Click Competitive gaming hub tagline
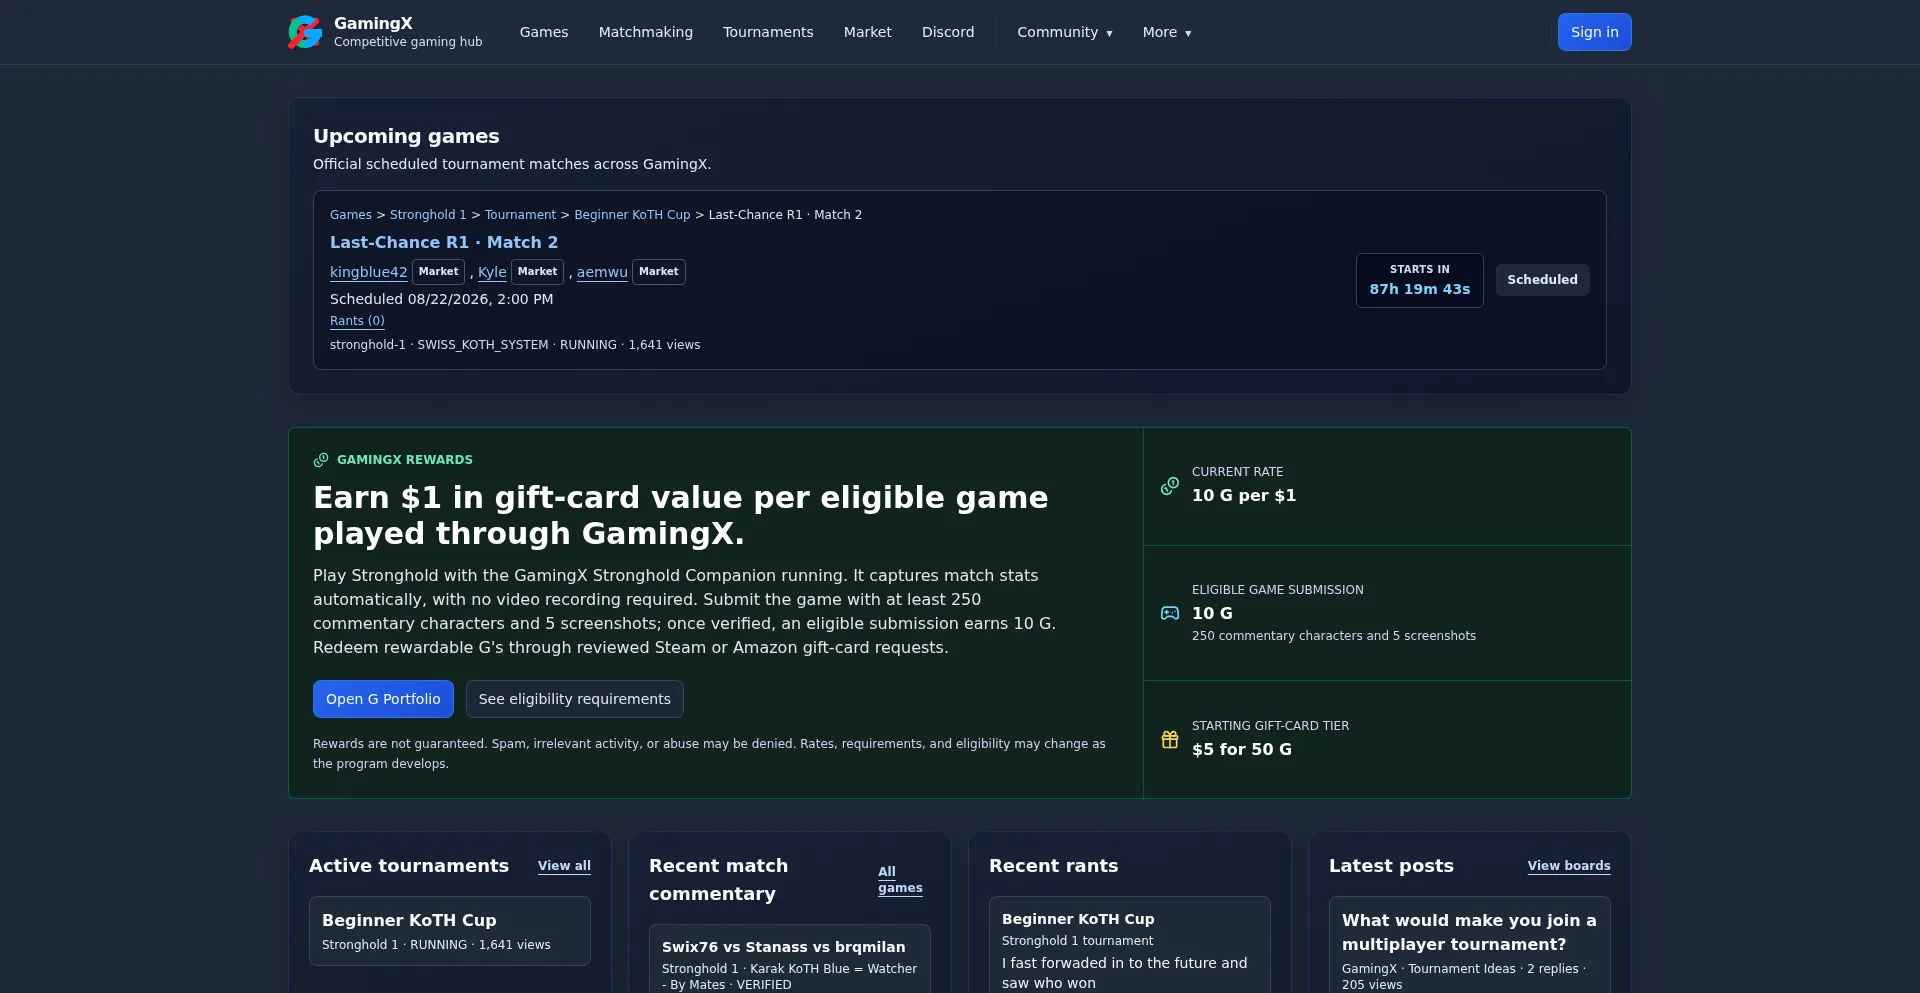1920x993 pixels. [408, 42]
